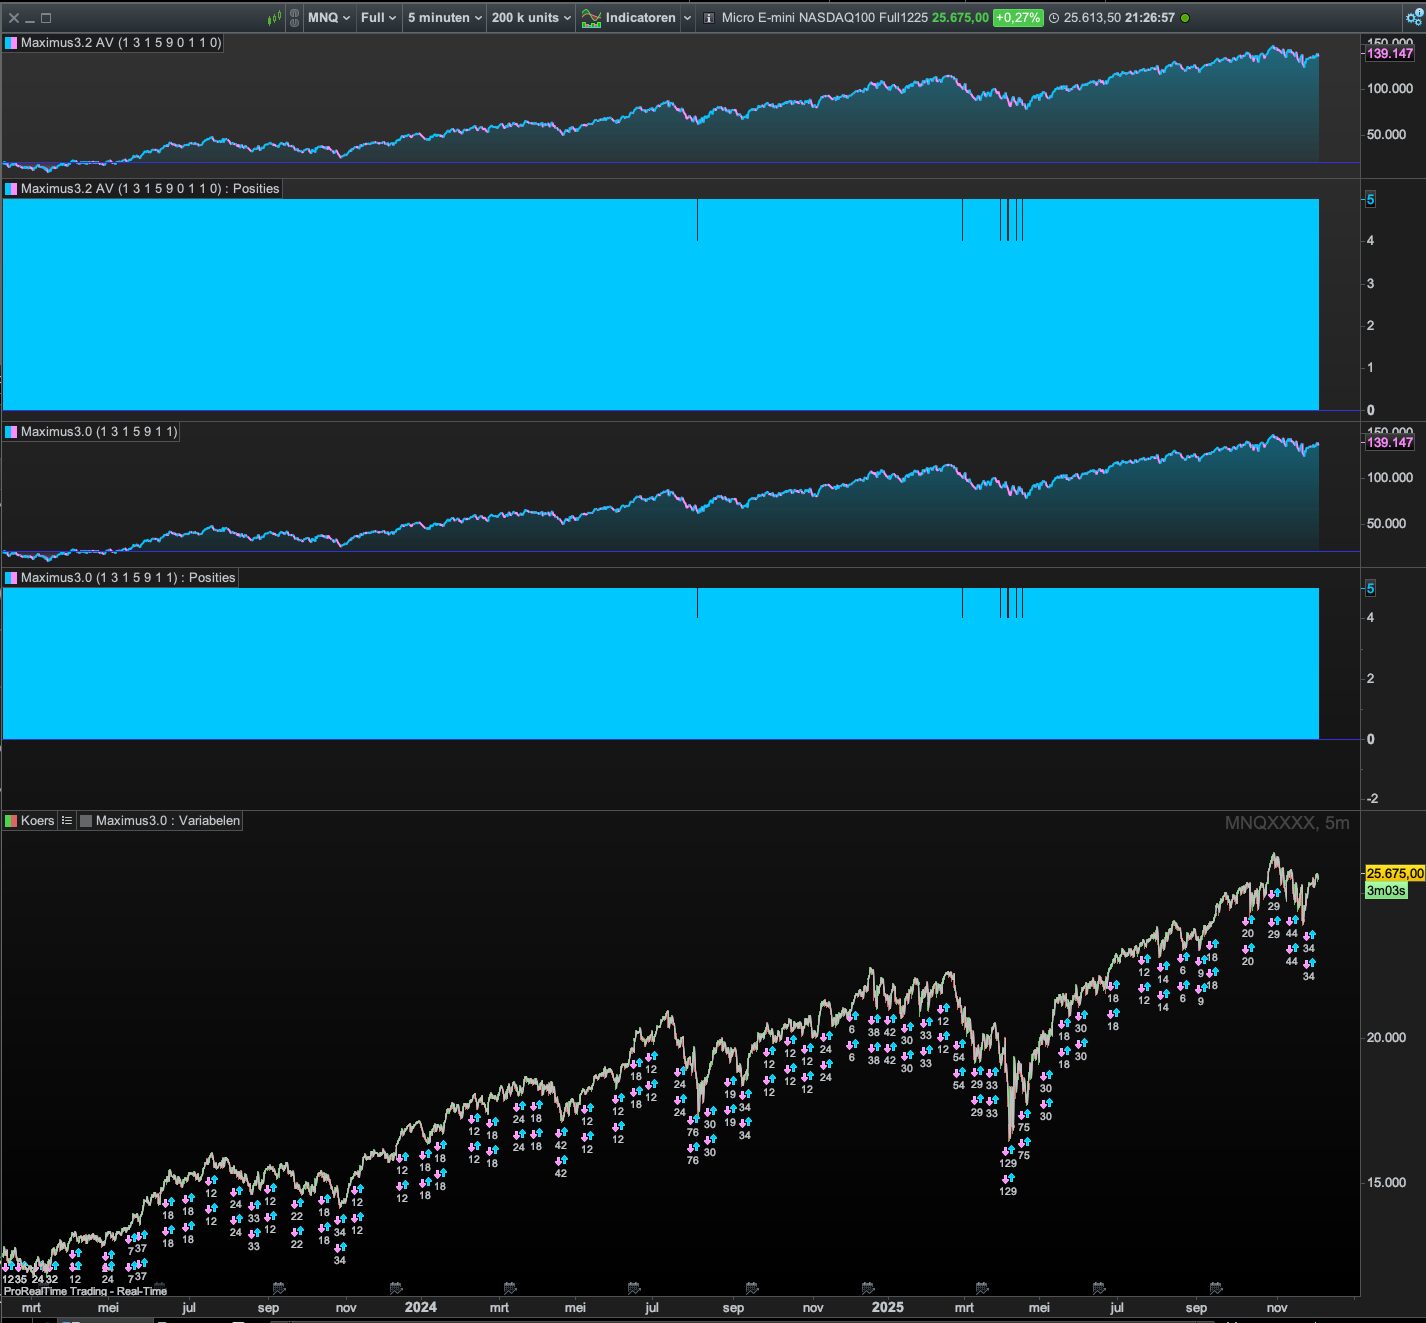This screenshot has width=1426, height=1323.
Task: Click Micro E-mini NASDAQ100 Full1225 title
Action: [825, 18]
